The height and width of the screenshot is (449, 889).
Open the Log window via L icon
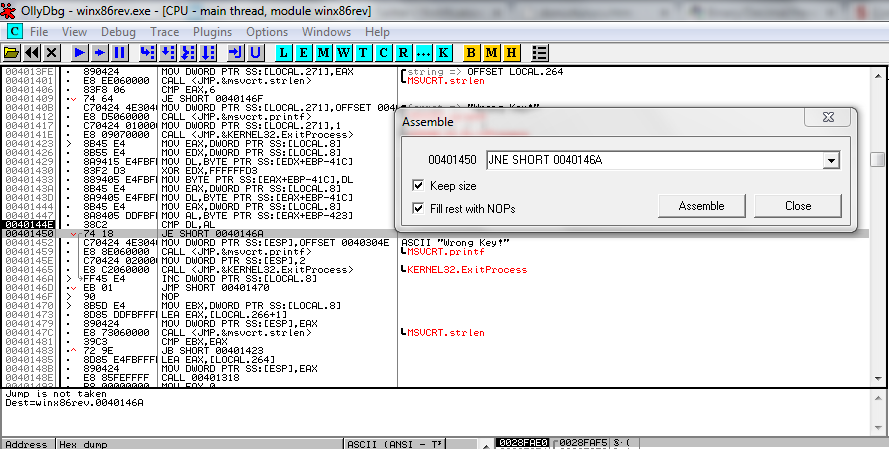pyautogui.click(x=283, y=53)
